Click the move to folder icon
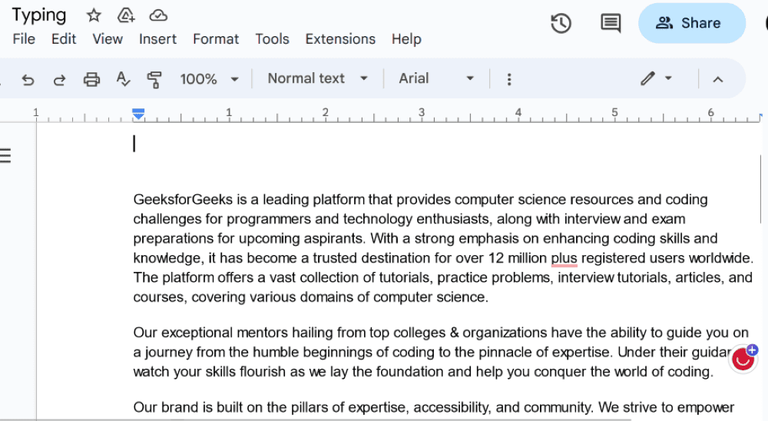The width and height of the screenshot is (768, 421). point(126,15)
